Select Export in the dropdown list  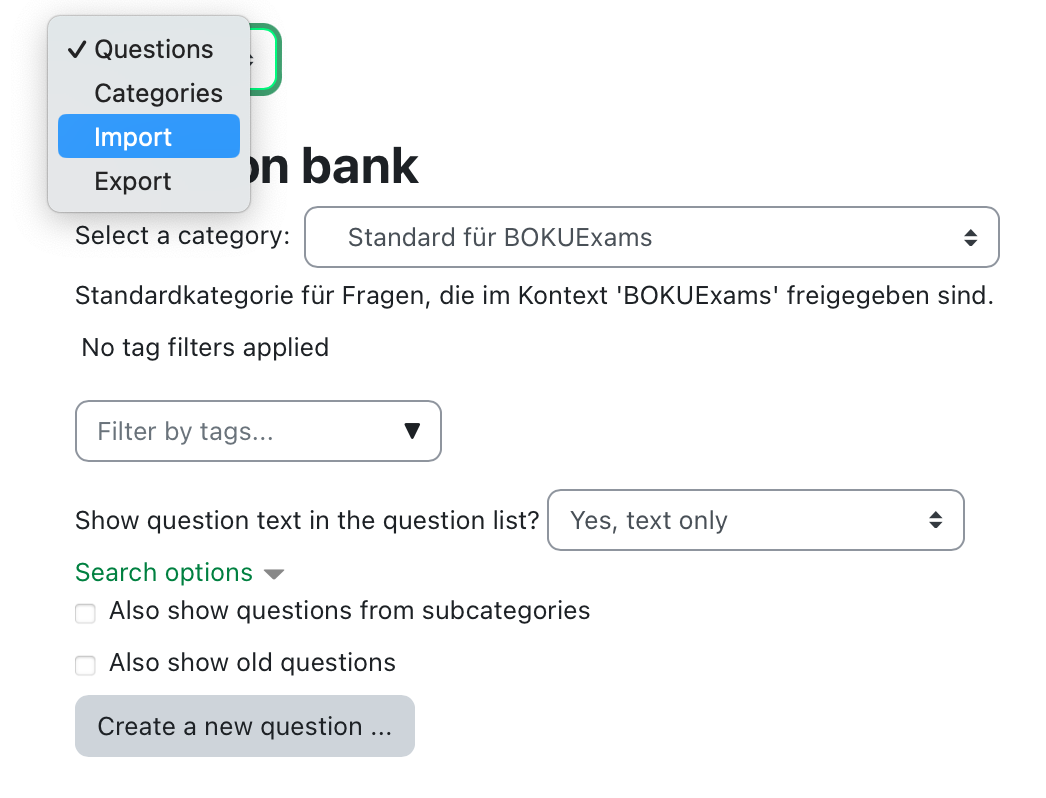149,181
